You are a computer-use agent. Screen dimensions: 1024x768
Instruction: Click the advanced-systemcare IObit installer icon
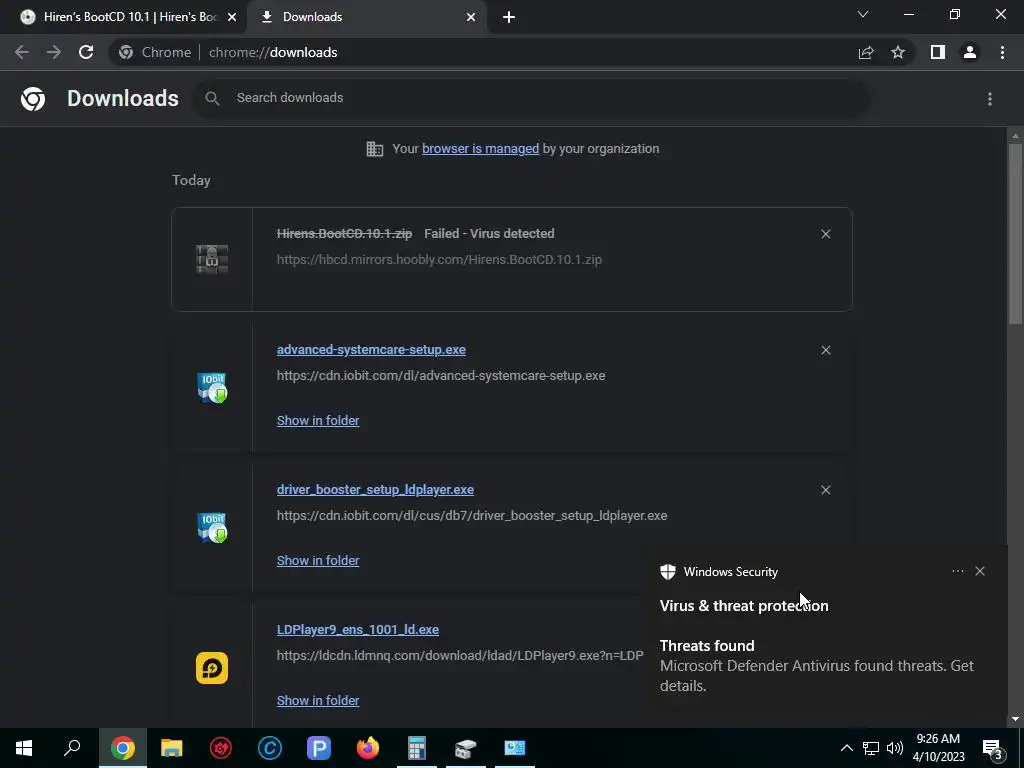tap(212, 388)
